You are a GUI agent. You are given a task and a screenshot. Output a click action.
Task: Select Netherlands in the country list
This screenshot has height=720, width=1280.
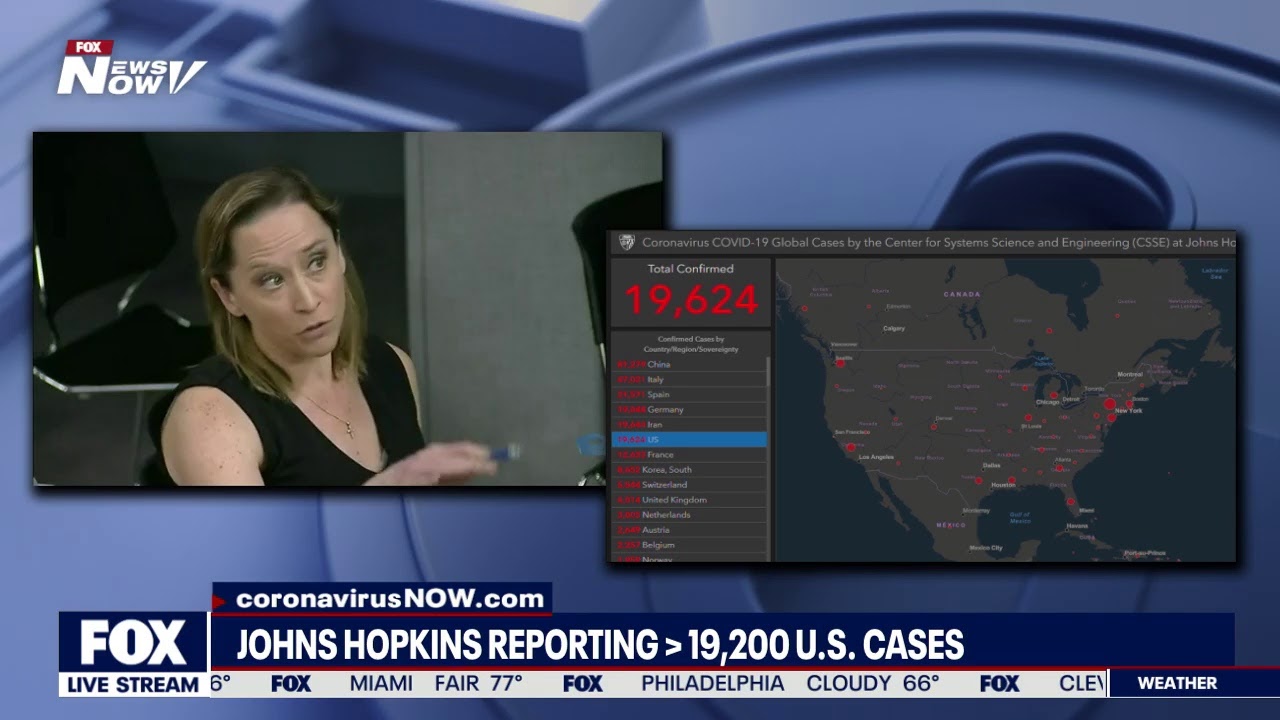coord(689,514)
